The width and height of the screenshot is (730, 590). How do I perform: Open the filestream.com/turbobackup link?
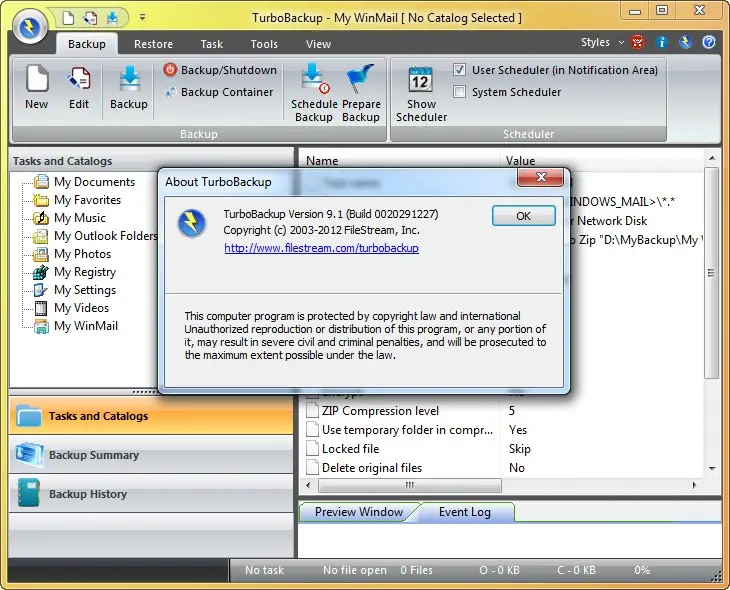321,248
